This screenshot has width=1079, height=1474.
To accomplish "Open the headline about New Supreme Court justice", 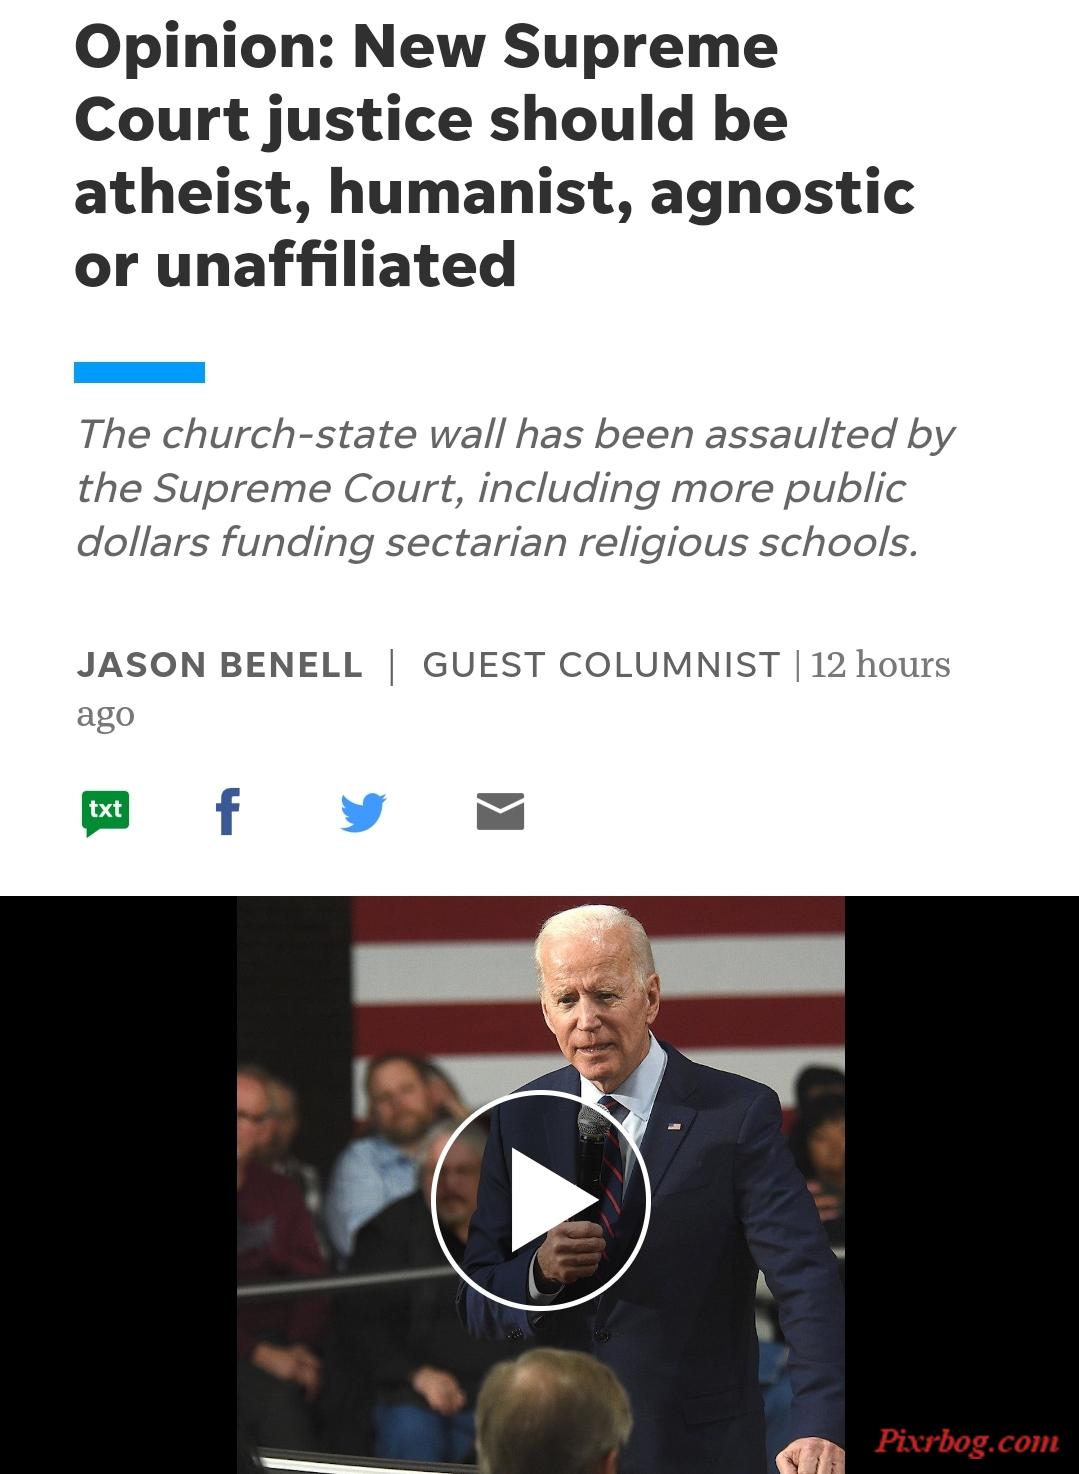I will pyautogui.click(x=494, y=156).
